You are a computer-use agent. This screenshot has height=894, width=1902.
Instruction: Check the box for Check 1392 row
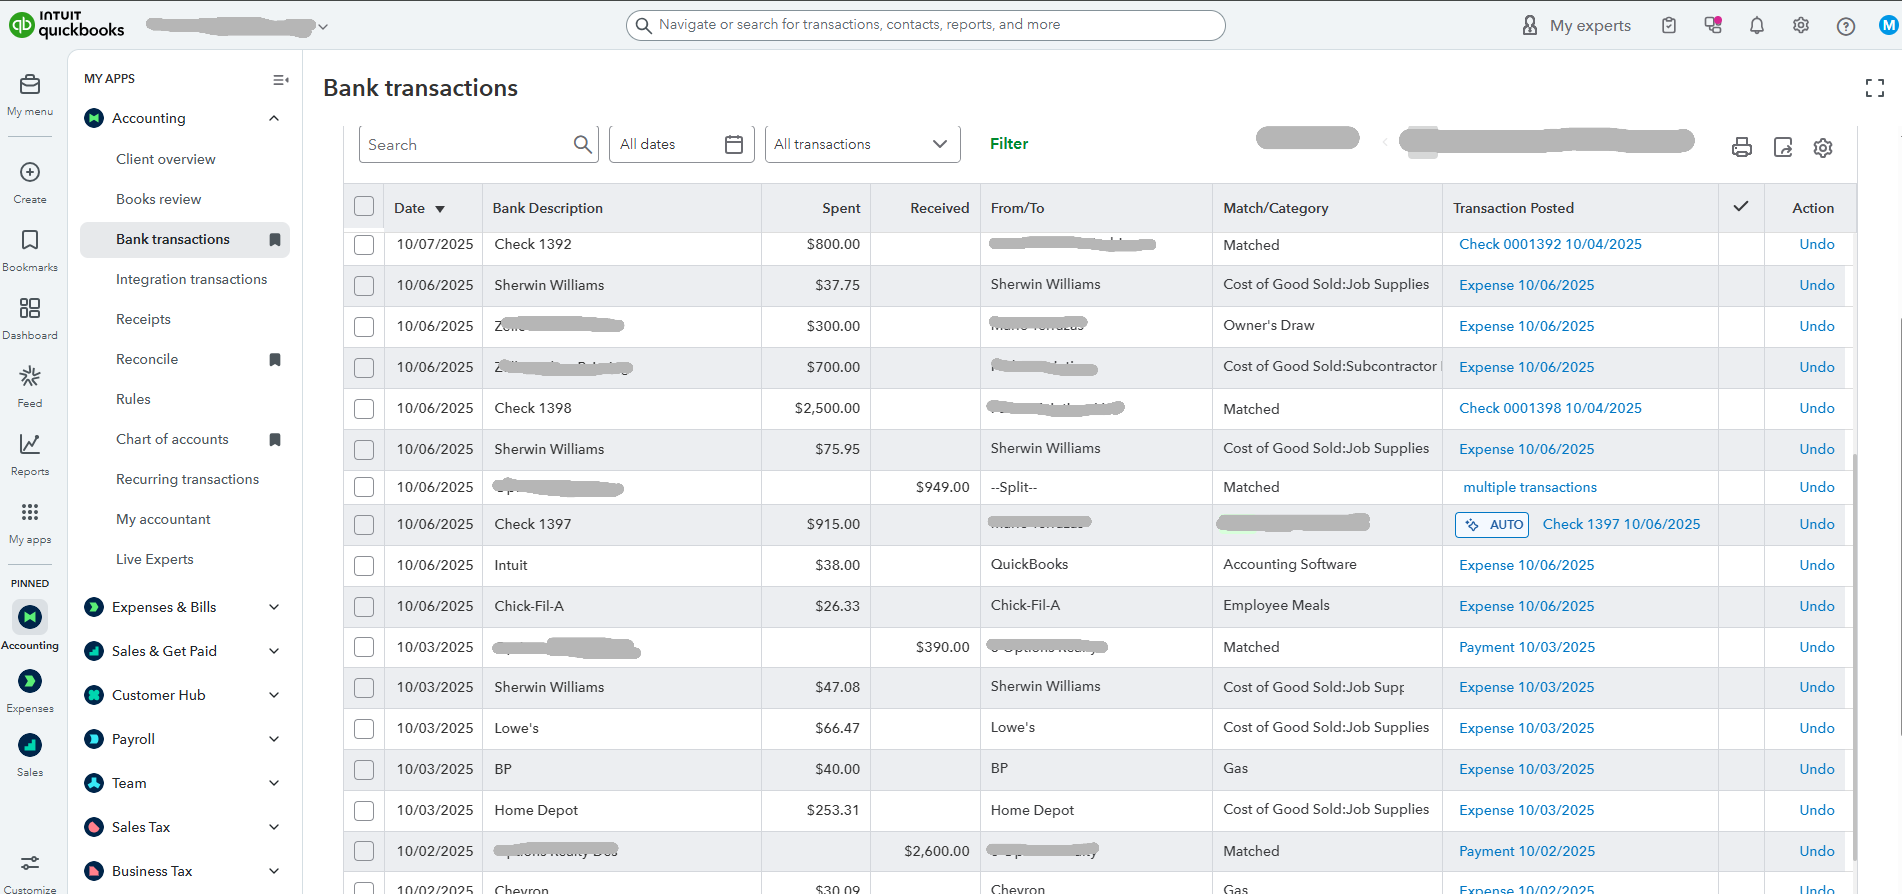click(x=364, y=245)
